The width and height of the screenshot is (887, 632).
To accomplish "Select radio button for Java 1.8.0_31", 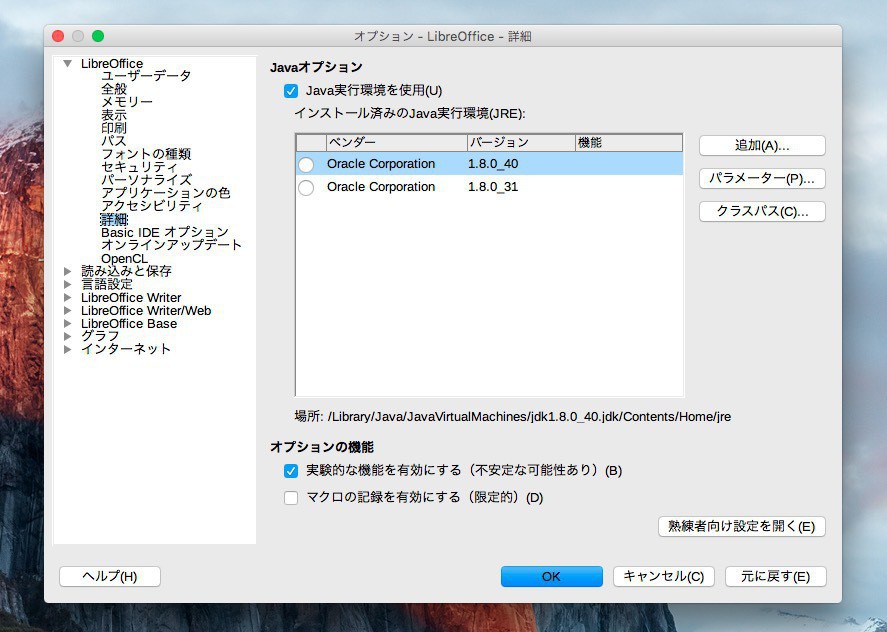I will (x=306, y=187).
